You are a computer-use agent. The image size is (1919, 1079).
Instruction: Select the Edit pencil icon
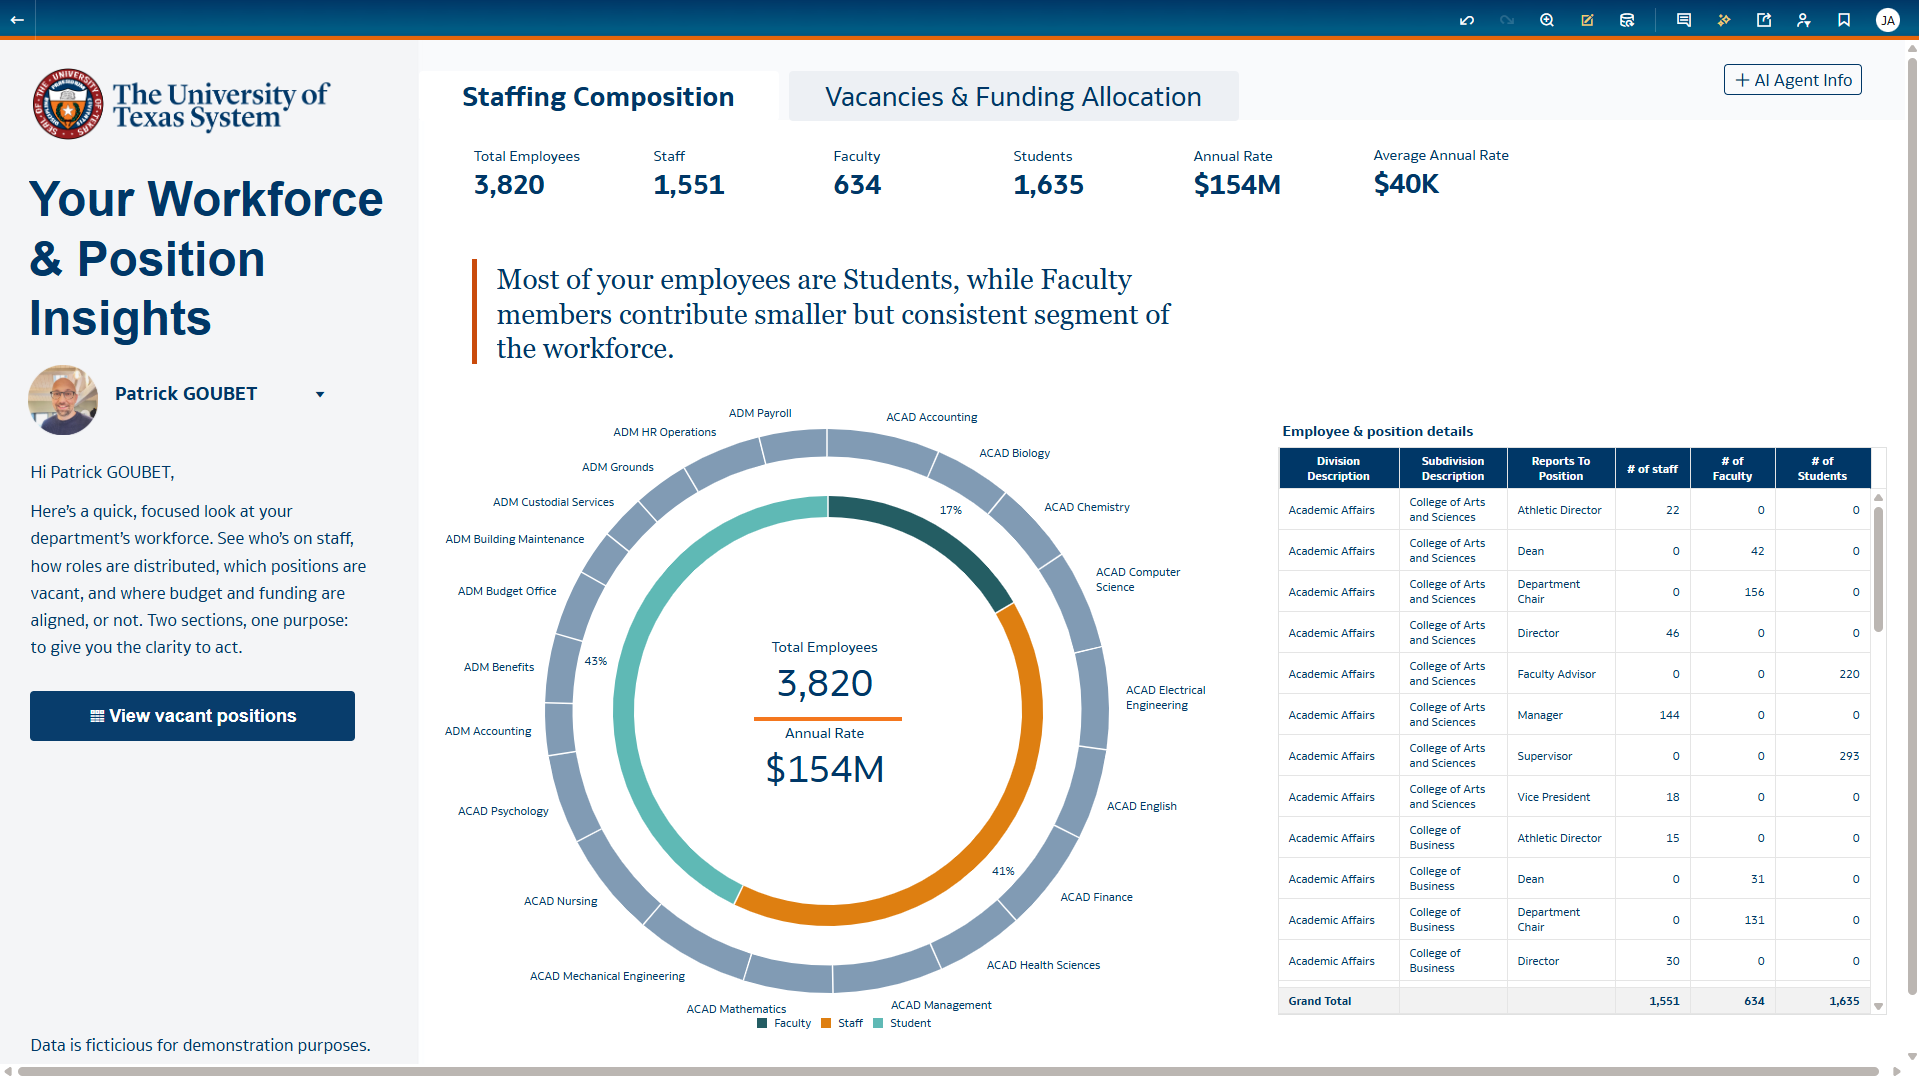pos(1587,20)
